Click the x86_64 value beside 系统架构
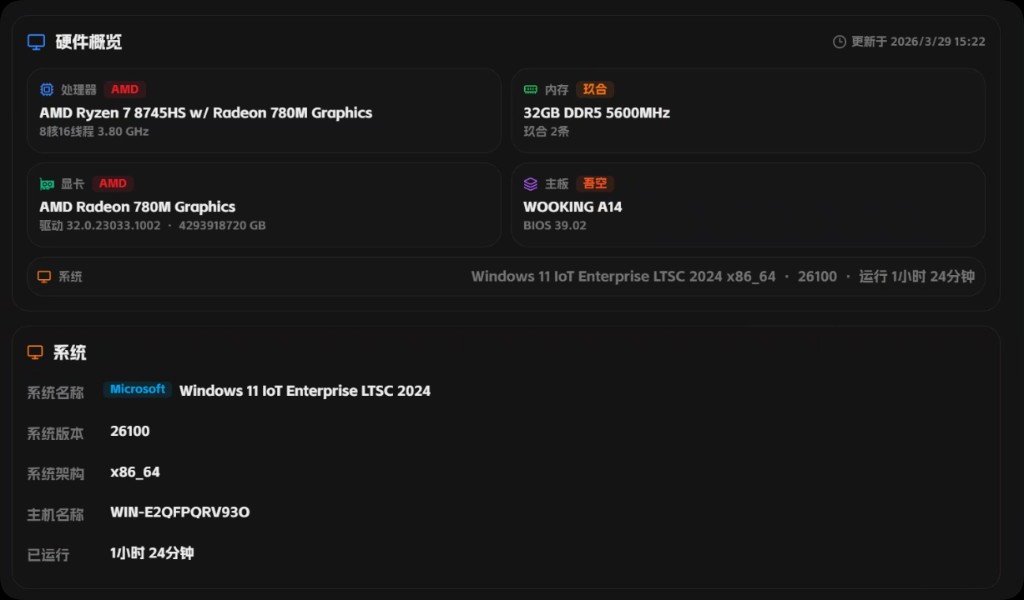Image resolution: width=1024 pixels, height=600 pixels. point(135,472)
